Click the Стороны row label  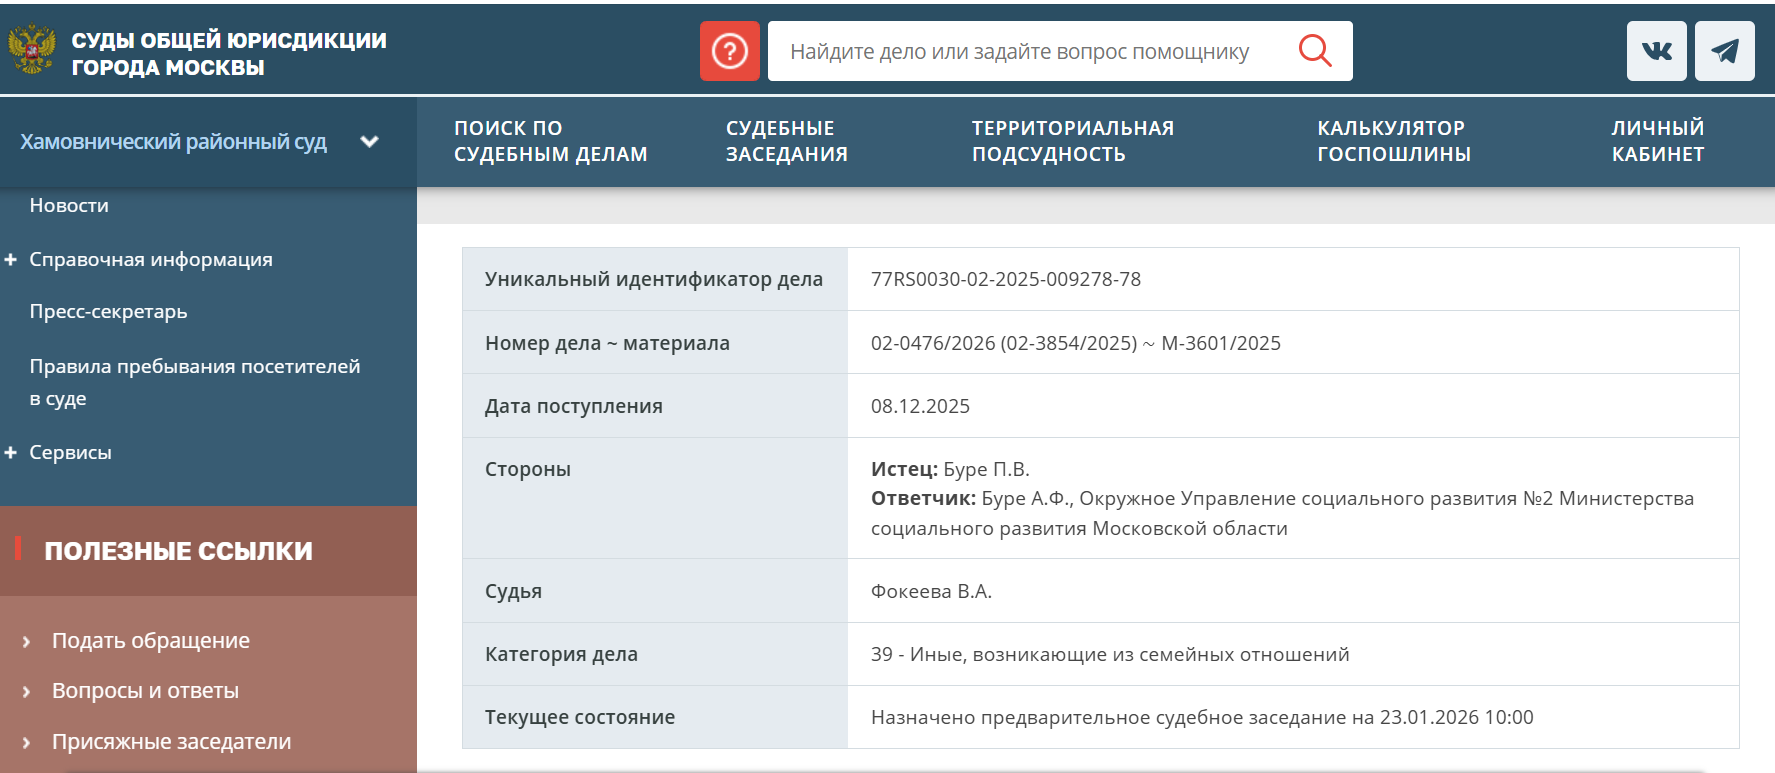(528, 469)
